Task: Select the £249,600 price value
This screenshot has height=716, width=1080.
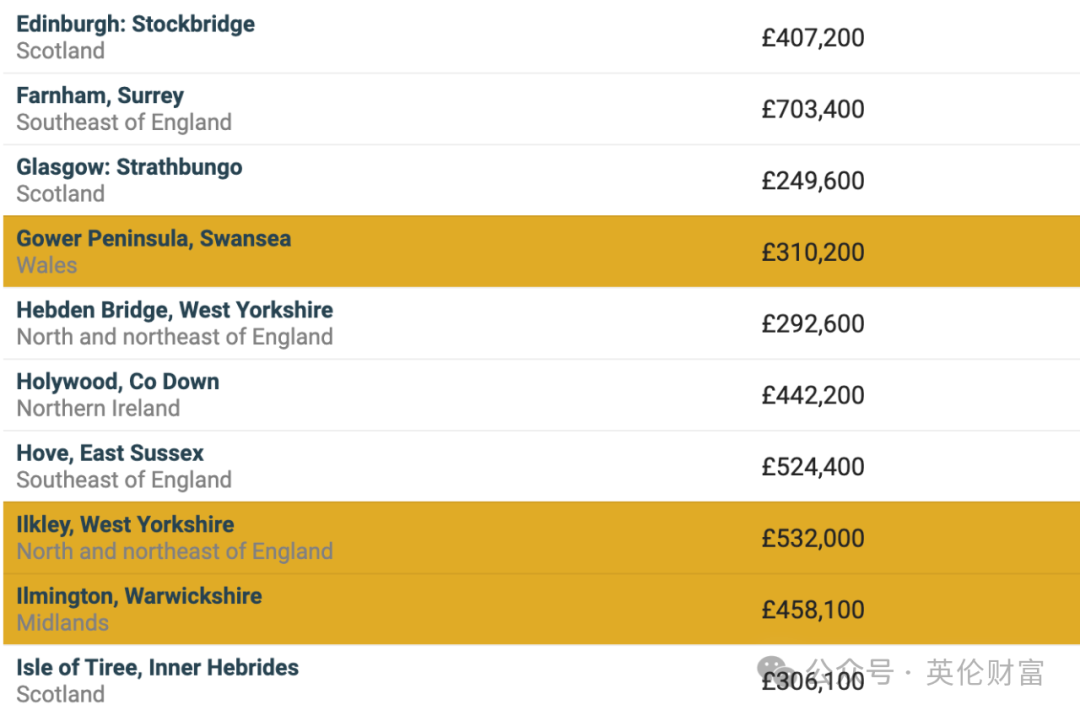Action: tap(813, 181)
